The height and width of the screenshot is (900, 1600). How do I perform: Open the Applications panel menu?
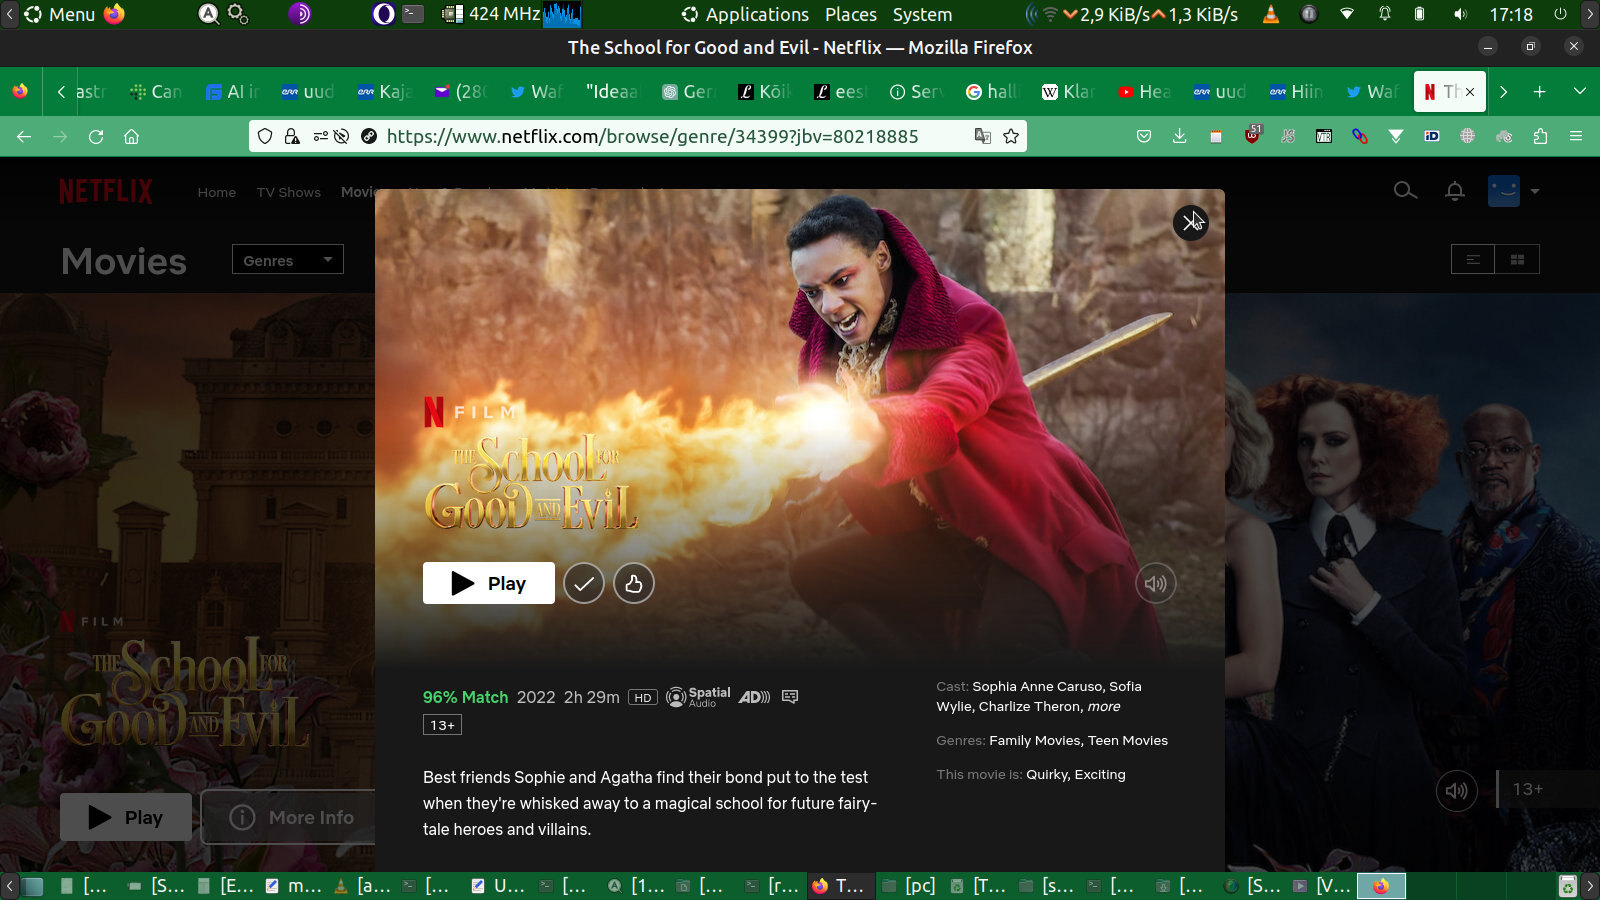[745, 14]
